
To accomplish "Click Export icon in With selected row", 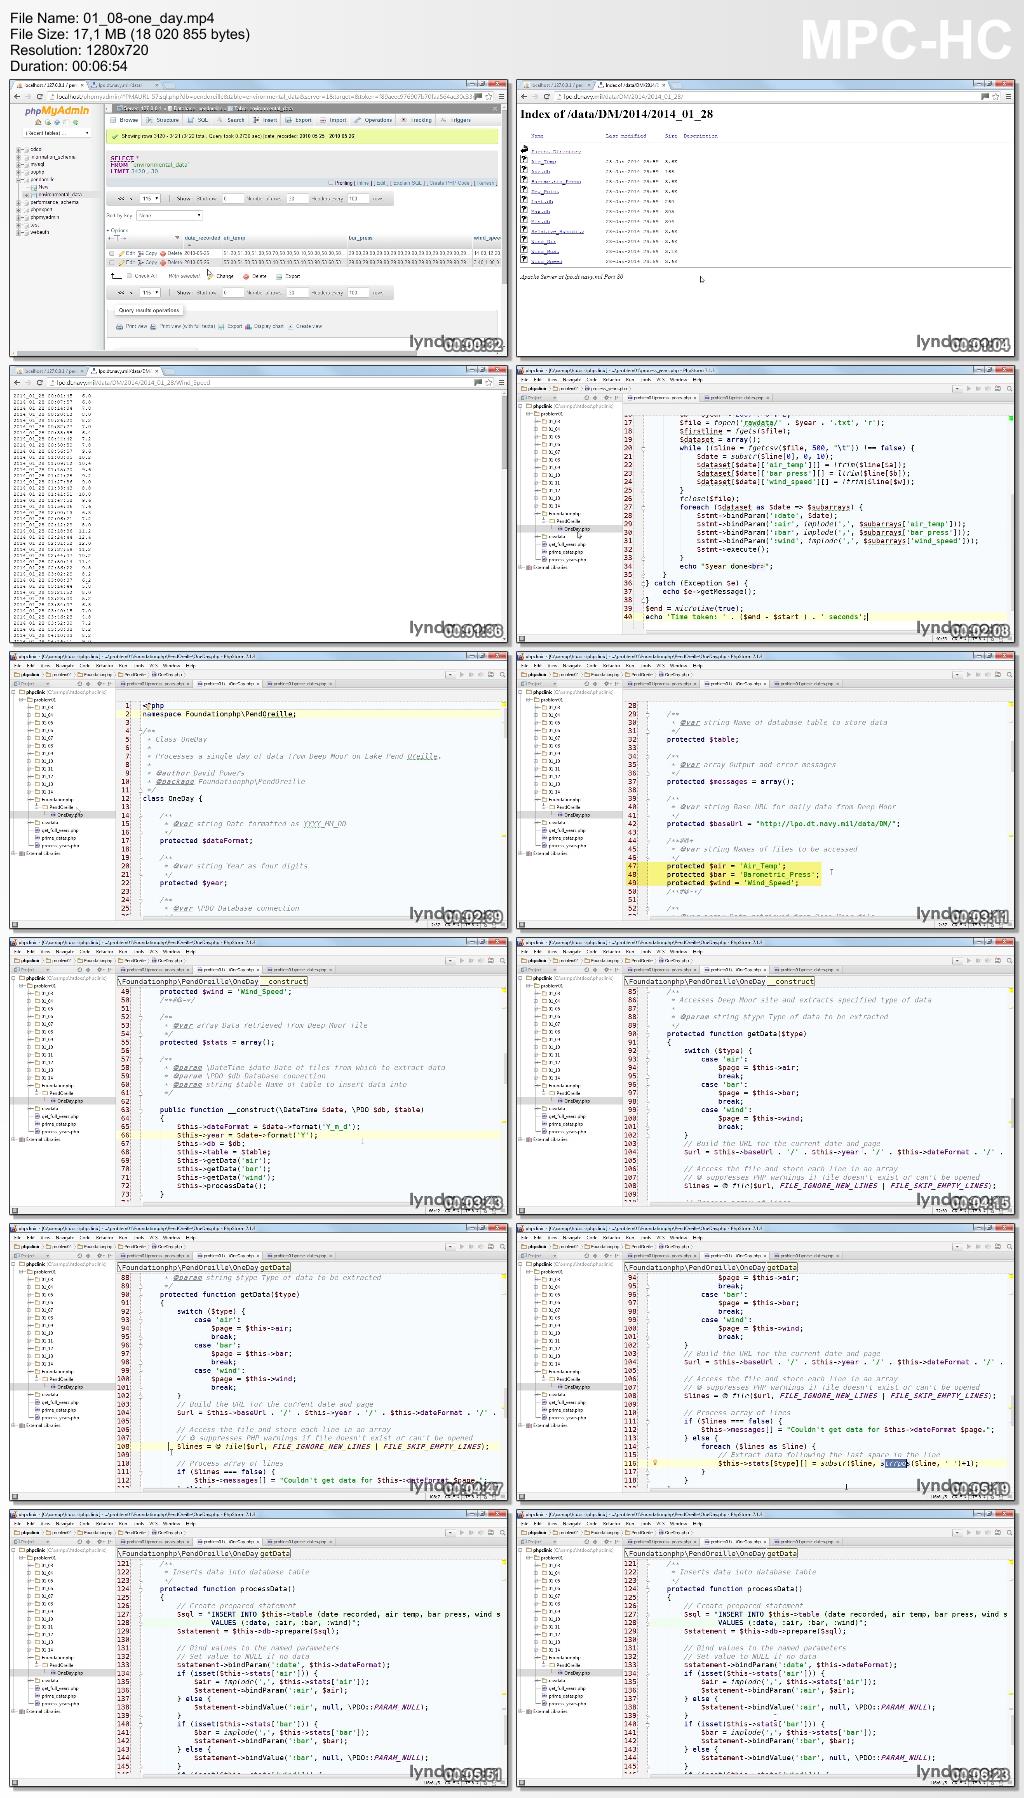I will 279,276.
